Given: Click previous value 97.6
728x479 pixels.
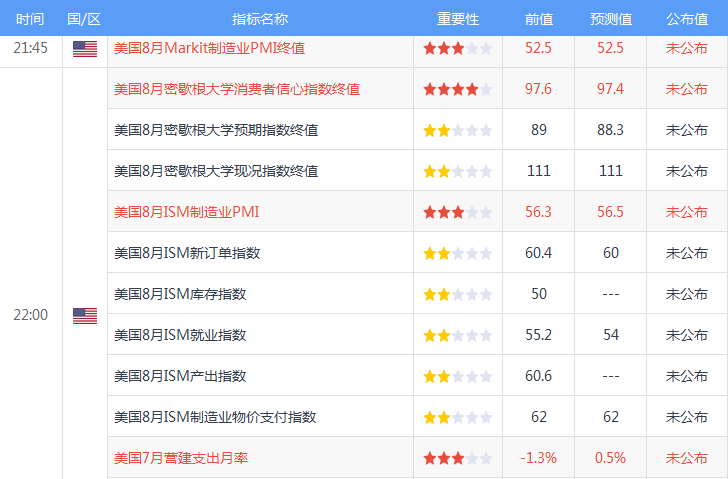Looking at the screenshot, I should (x=539, y=89).
